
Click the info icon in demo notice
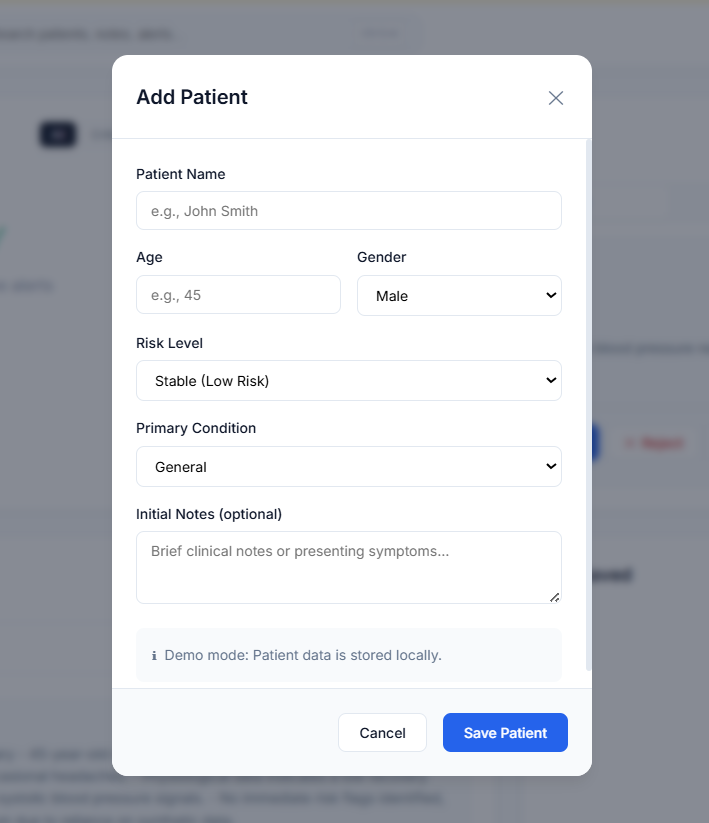click(x=154, y=656)
